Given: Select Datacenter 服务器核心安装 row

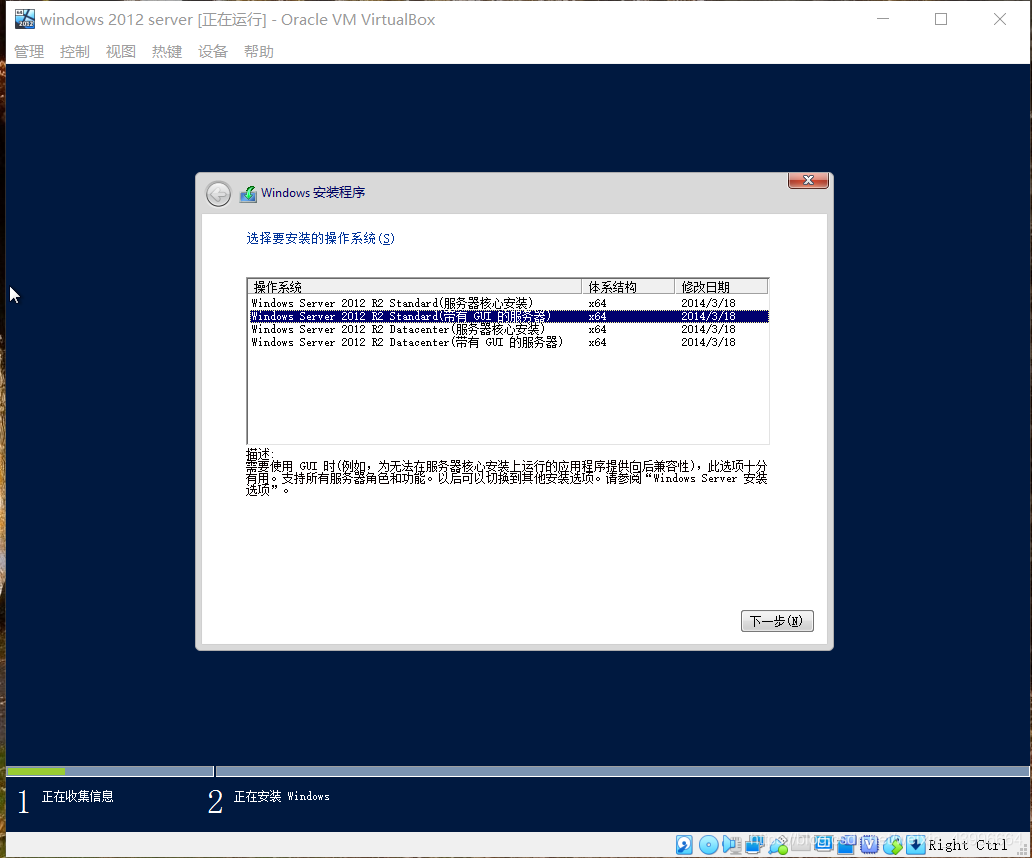Looking at the screenshot, I should coord(508,329).
